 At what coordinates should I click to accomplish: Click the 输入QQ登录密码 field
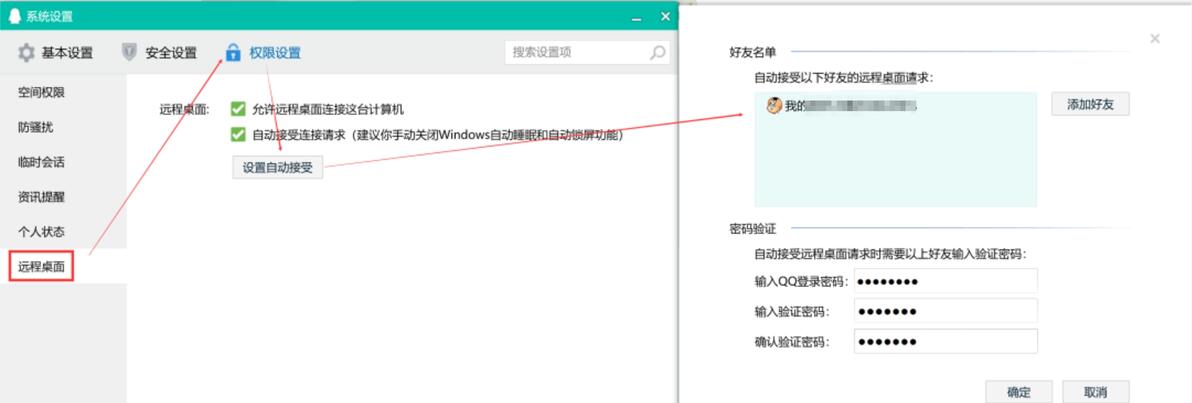click(x=946, y=281)
